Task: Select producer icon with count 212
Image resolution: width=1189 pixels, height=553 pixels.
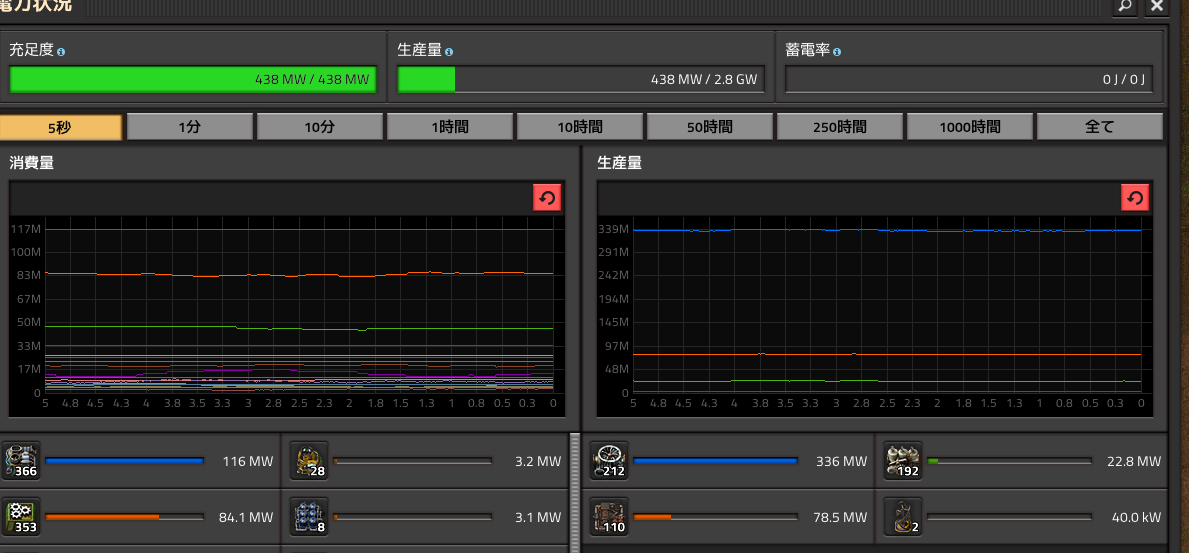Action: 609,460
